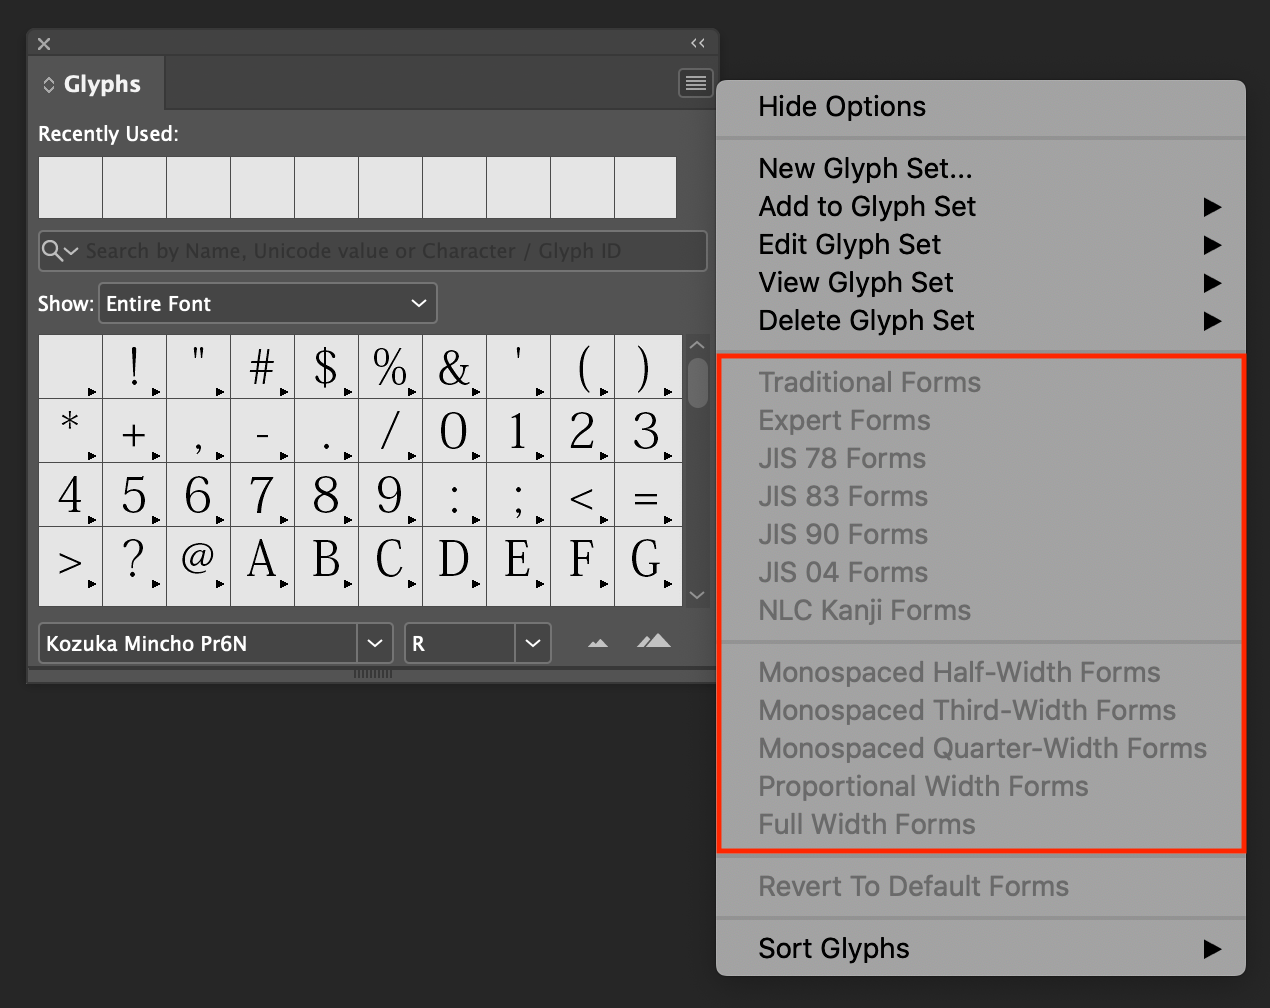Open the Glyphs panel flyout menu icon

[x=695, y=83]
